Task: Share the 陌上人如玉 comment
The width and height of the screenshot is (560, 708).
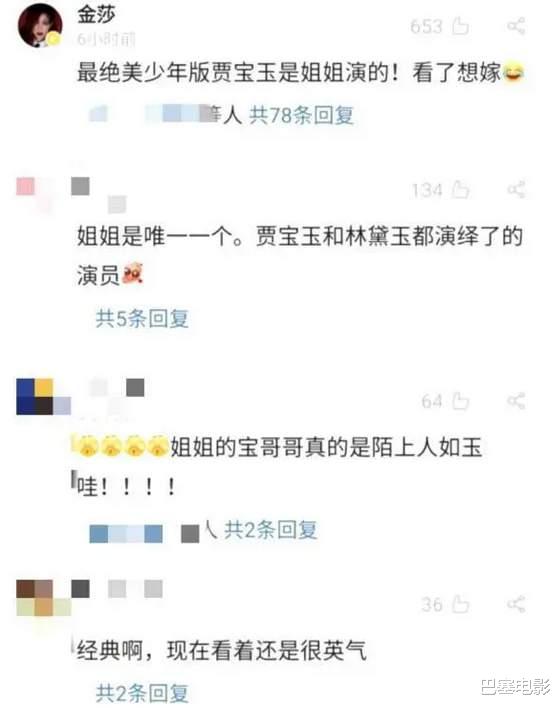Action: [x=516, y=401]
